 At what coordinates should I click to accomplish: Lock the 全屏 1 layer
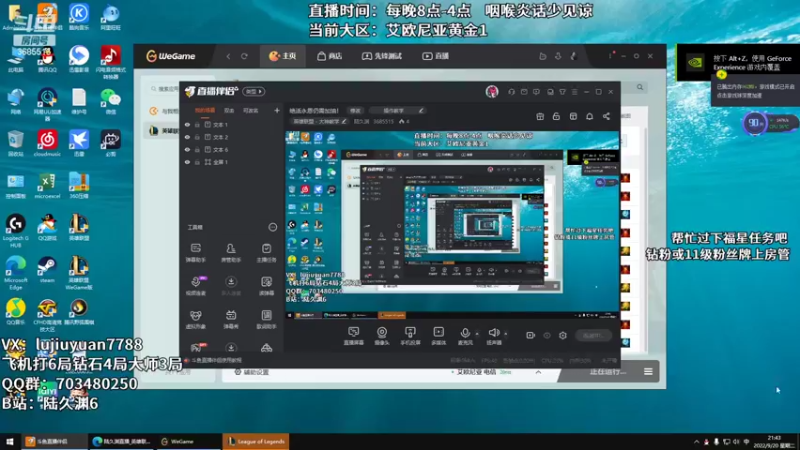197,162
